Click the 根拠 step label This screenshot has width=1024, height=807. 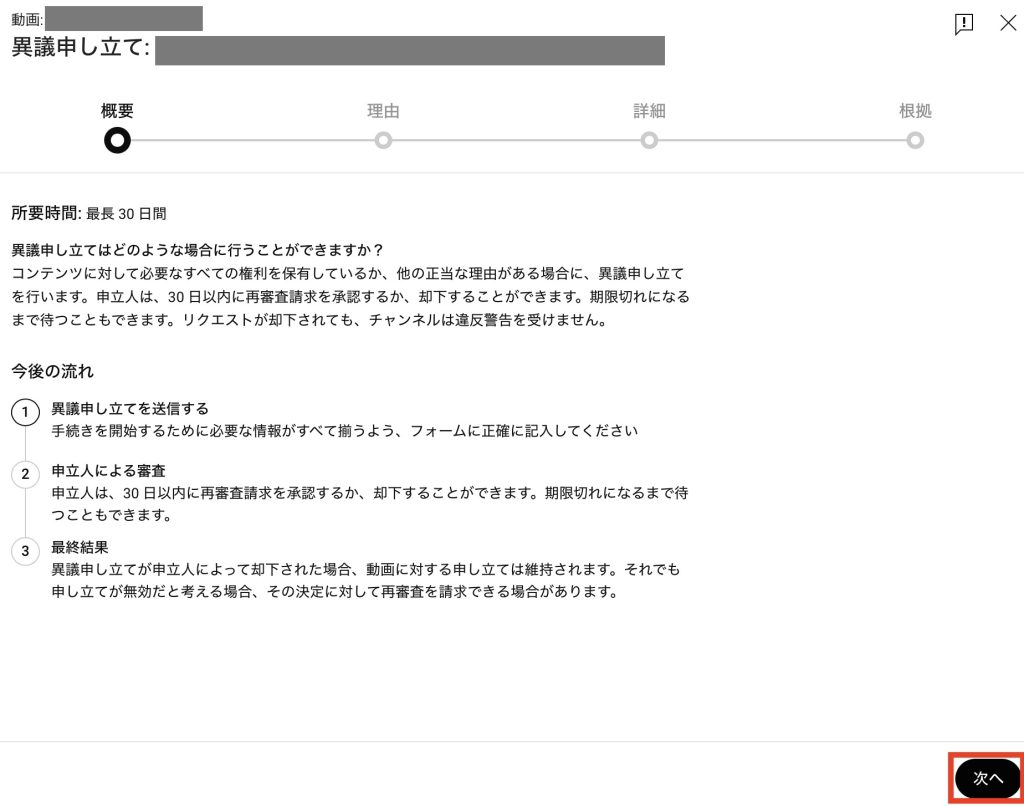coord(915,111)
